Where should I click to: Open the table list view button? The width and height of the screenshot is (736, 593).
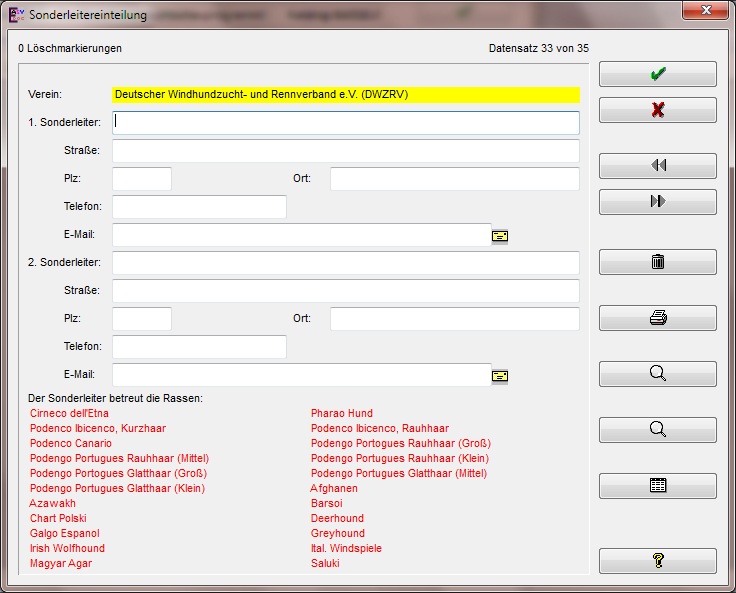658,485
